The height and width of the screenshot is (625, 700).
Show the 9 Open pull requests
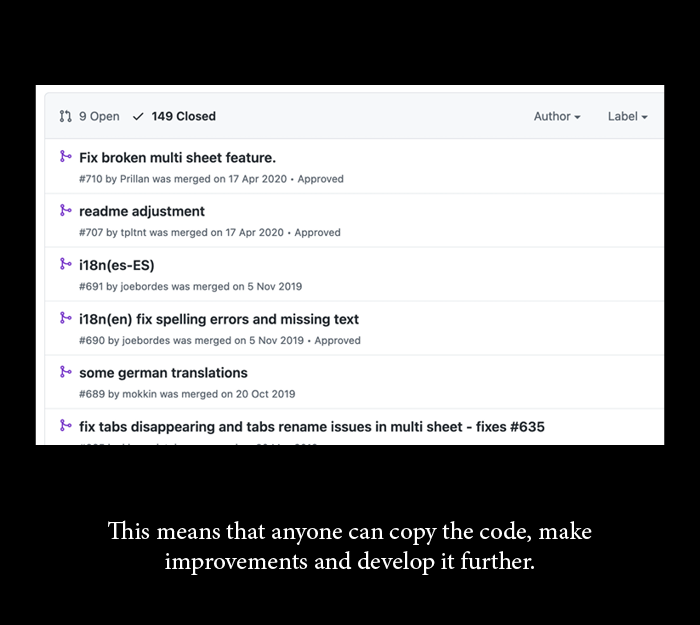tap(89, 116)
